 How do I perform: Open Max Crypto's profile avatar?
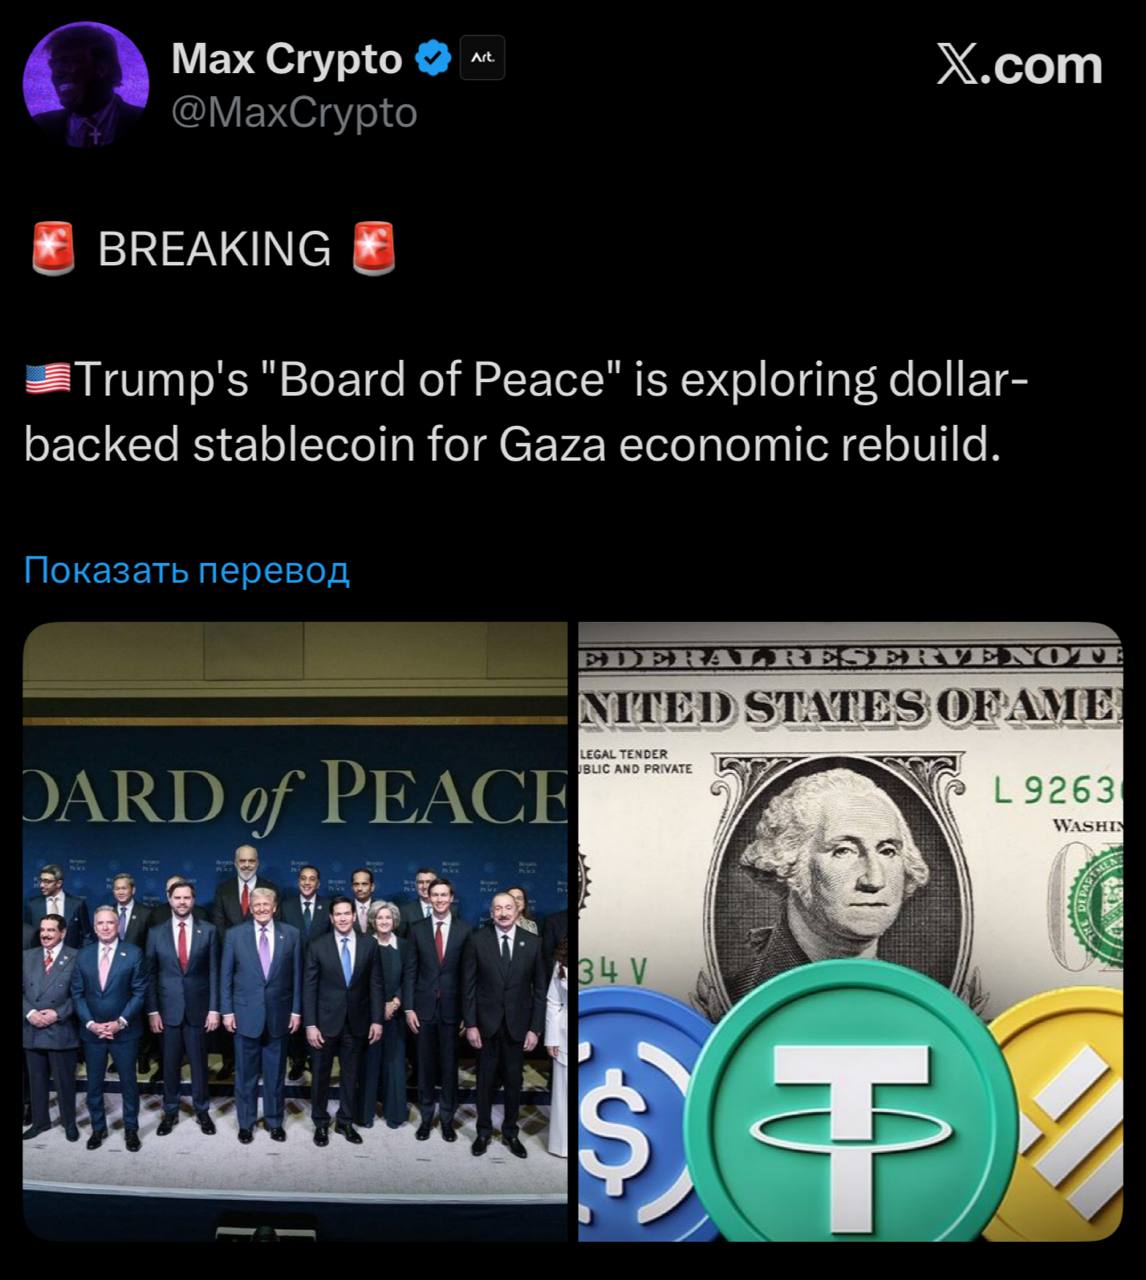pyautogui.click(x=85, y=84)
